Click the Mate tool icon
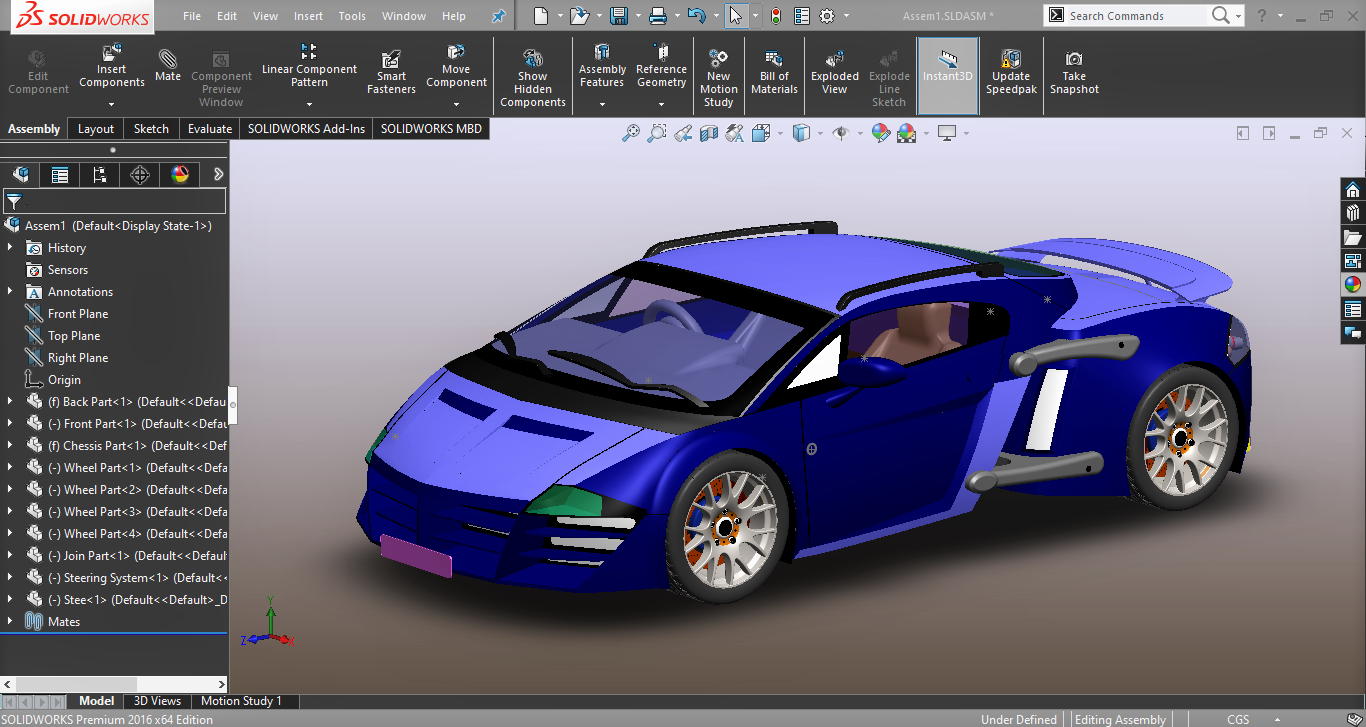The image size is (1366, 727). click(x=168, y=67)
